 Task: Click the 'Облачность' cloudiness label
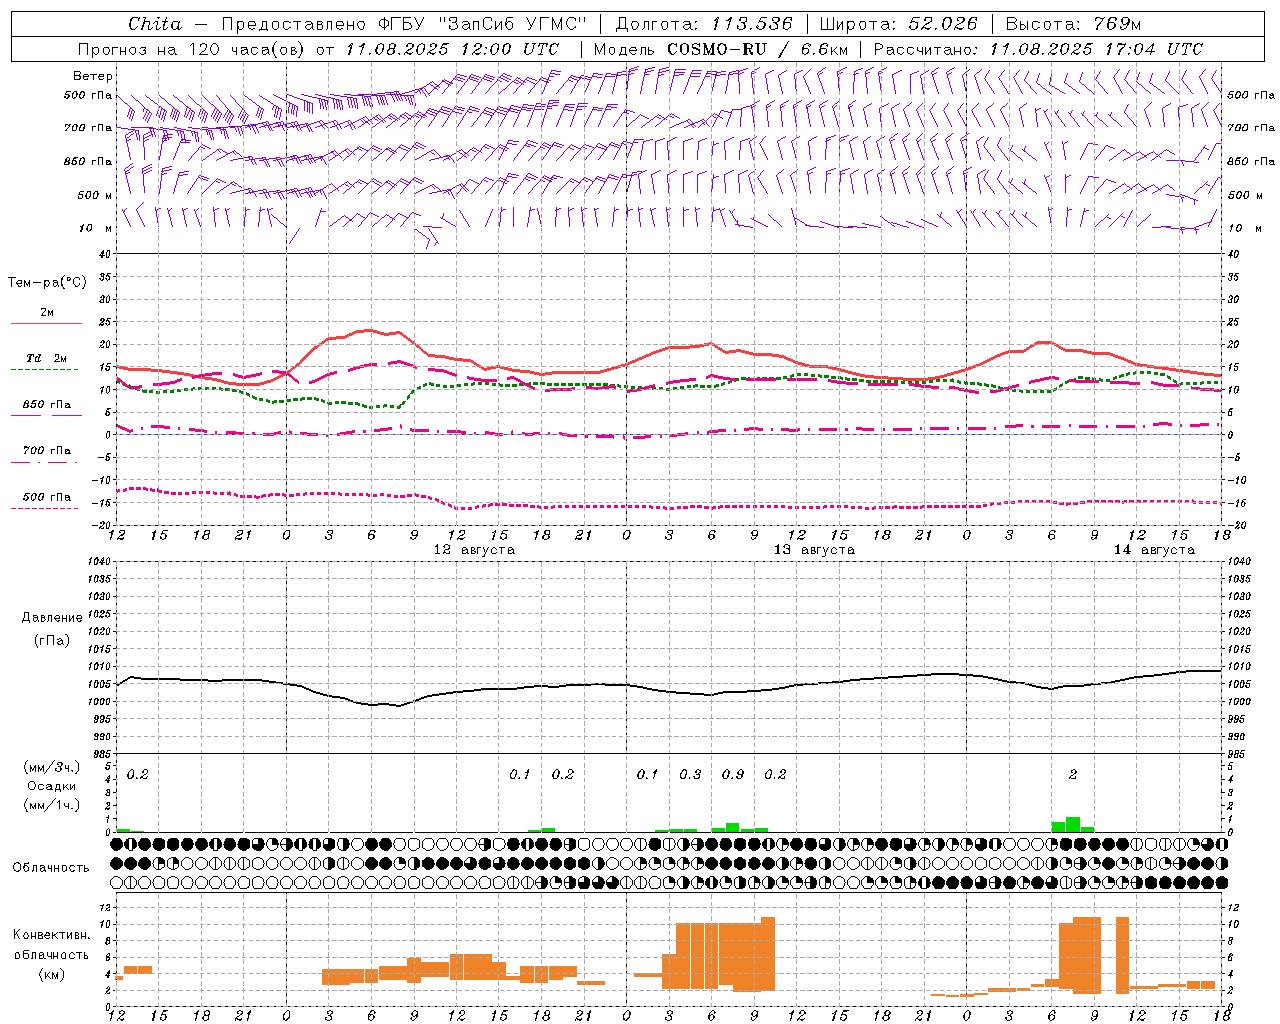pyautogui.click(x=51, y=867)
